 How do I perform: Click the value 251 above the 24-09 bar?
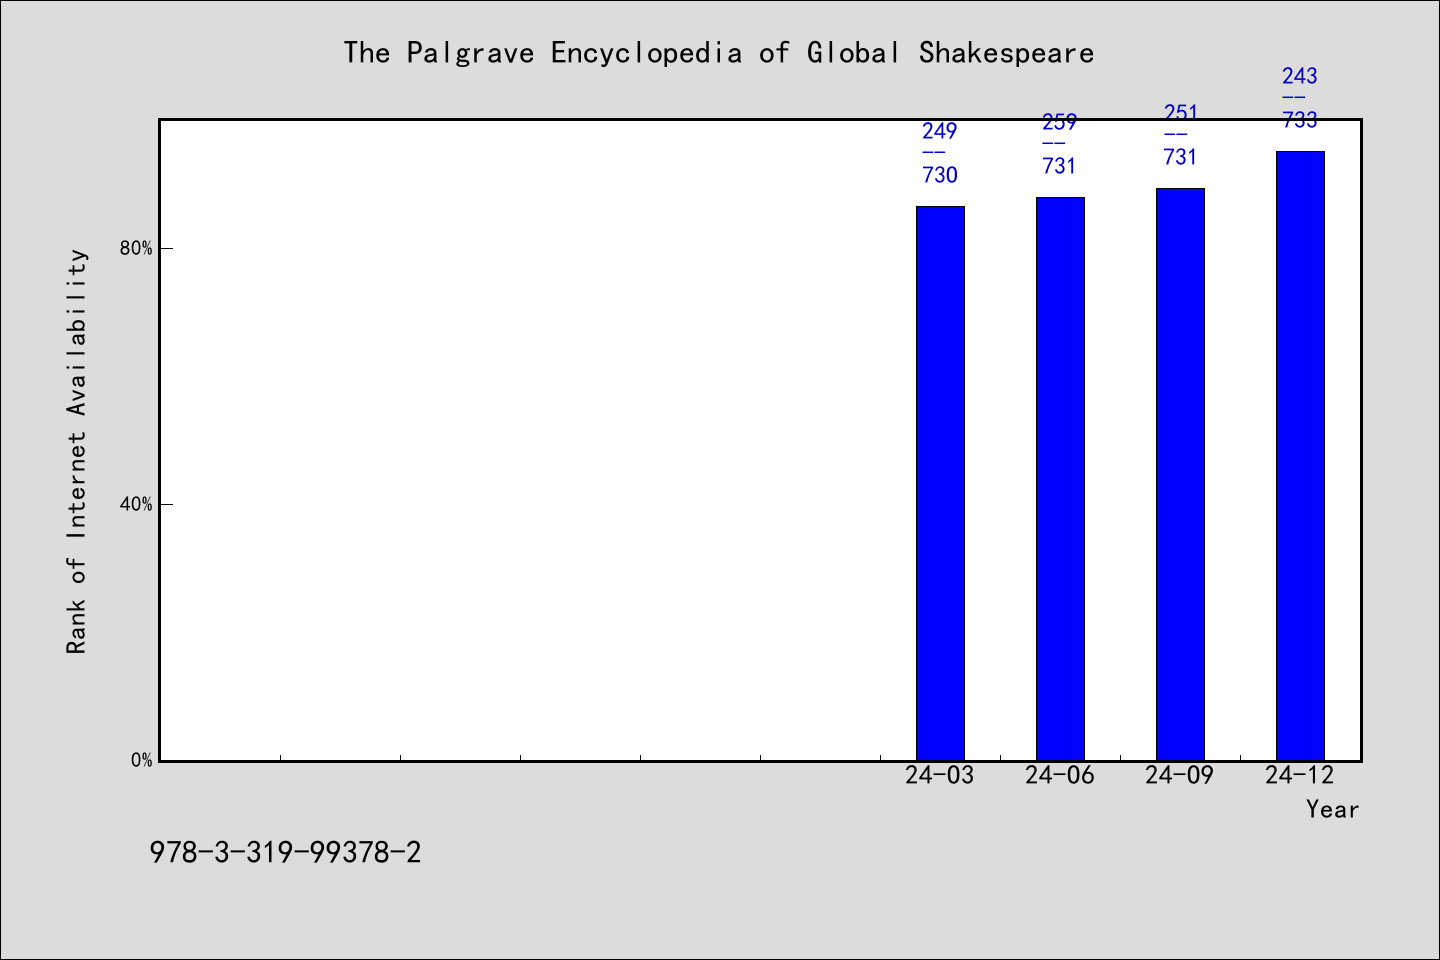pos(1180,113)
